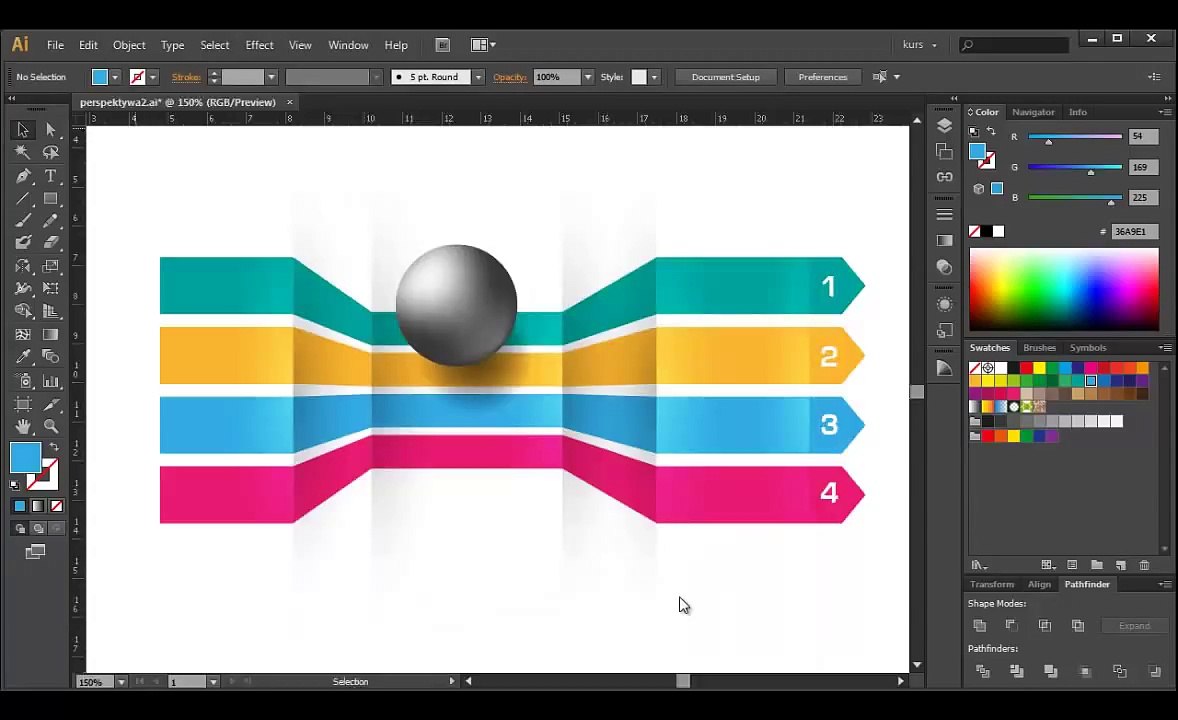Click the search field in the top bar

pyautogui.click(x=1014, y=45)
